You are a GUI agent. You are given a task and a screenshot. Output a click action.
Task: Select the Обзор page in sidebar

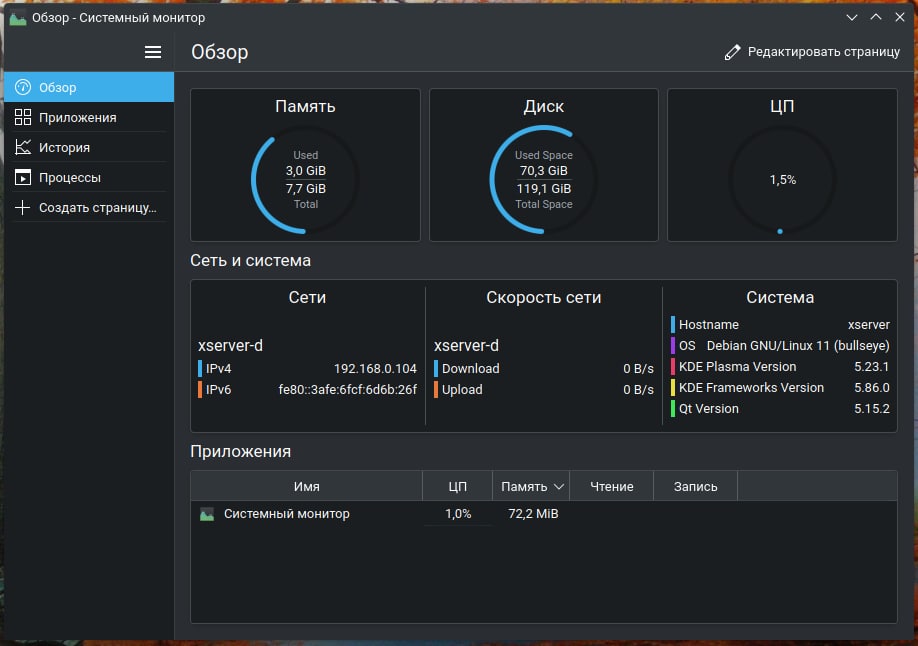pyautogui.click(x=89, y=87)
